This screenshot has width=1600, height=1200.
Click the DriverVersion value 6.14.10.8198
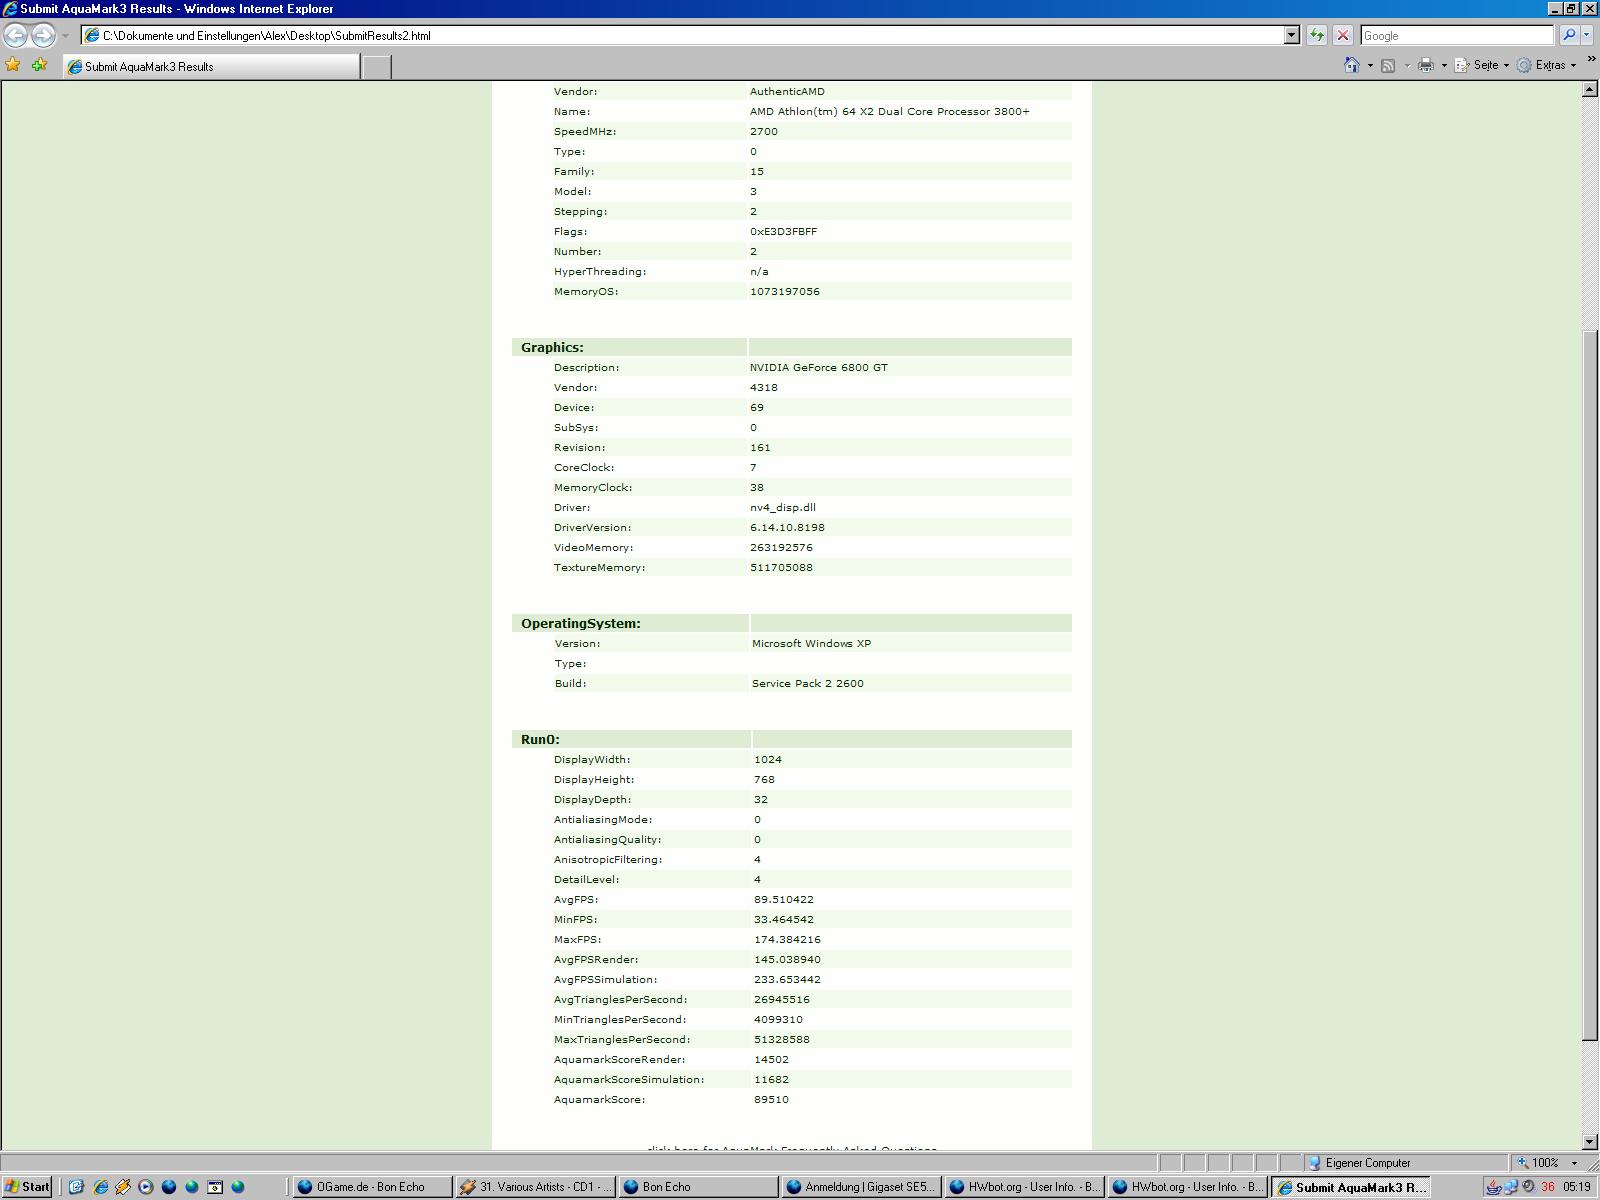787,527
